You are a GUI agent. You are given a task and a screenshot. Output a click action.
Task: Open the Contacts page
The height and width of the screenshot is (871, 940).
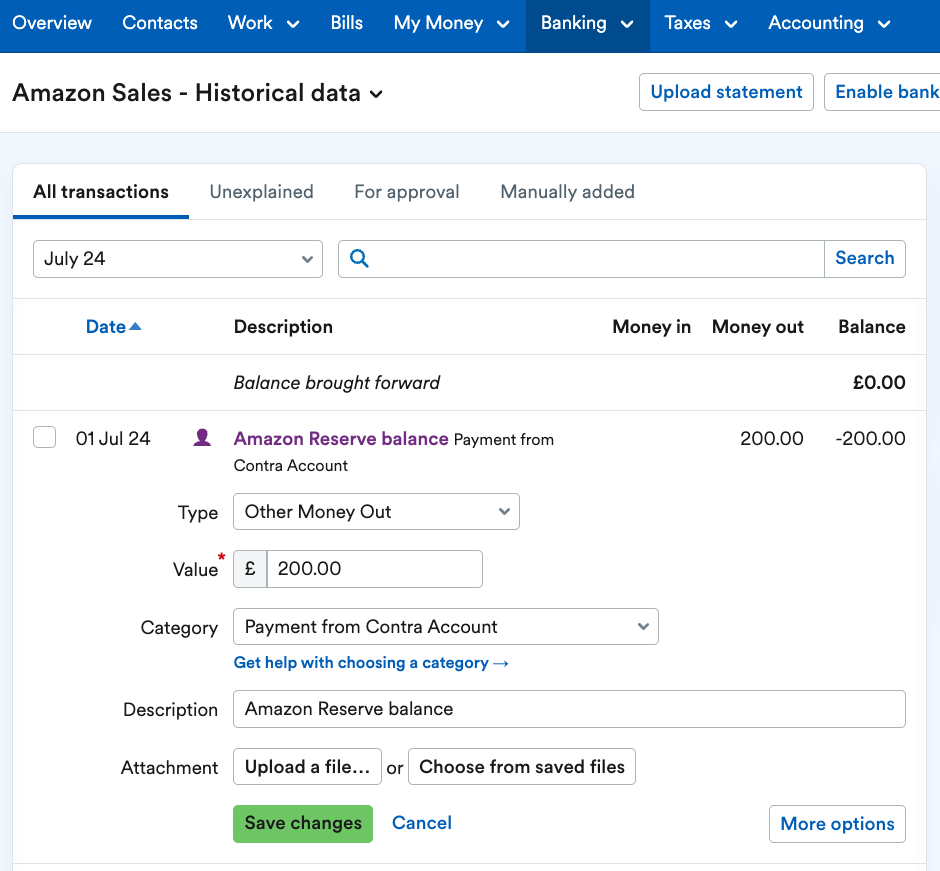[159, 23]
